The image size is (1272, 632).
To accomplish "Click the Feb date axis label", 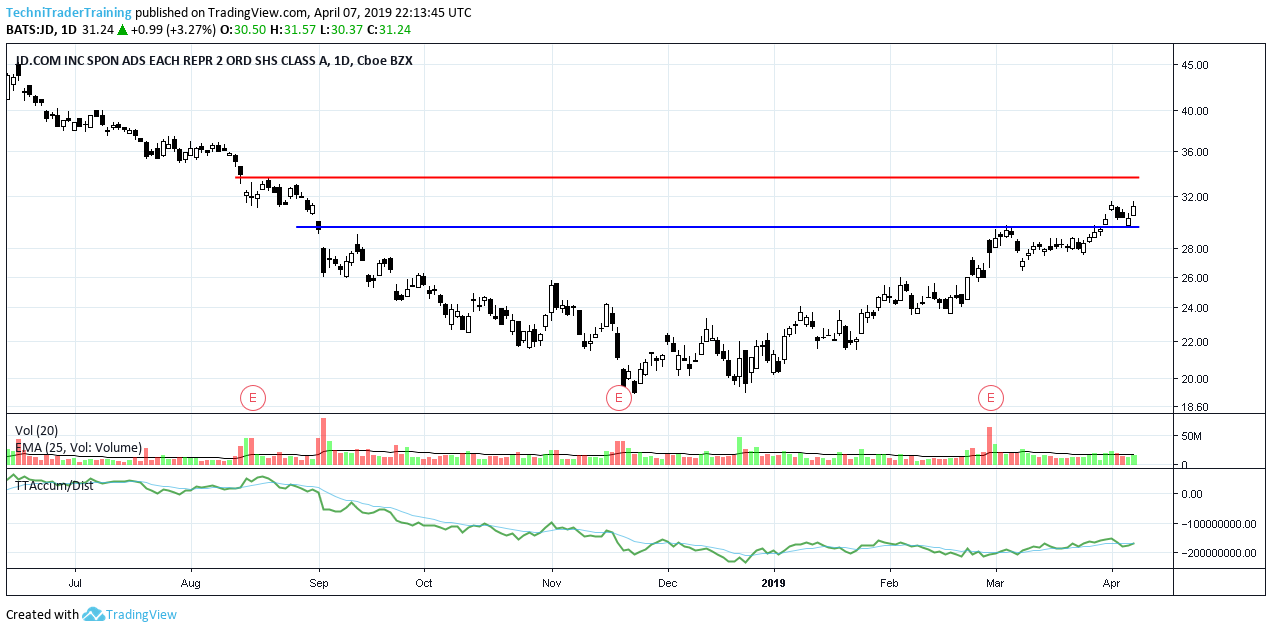I will point(890,581).
